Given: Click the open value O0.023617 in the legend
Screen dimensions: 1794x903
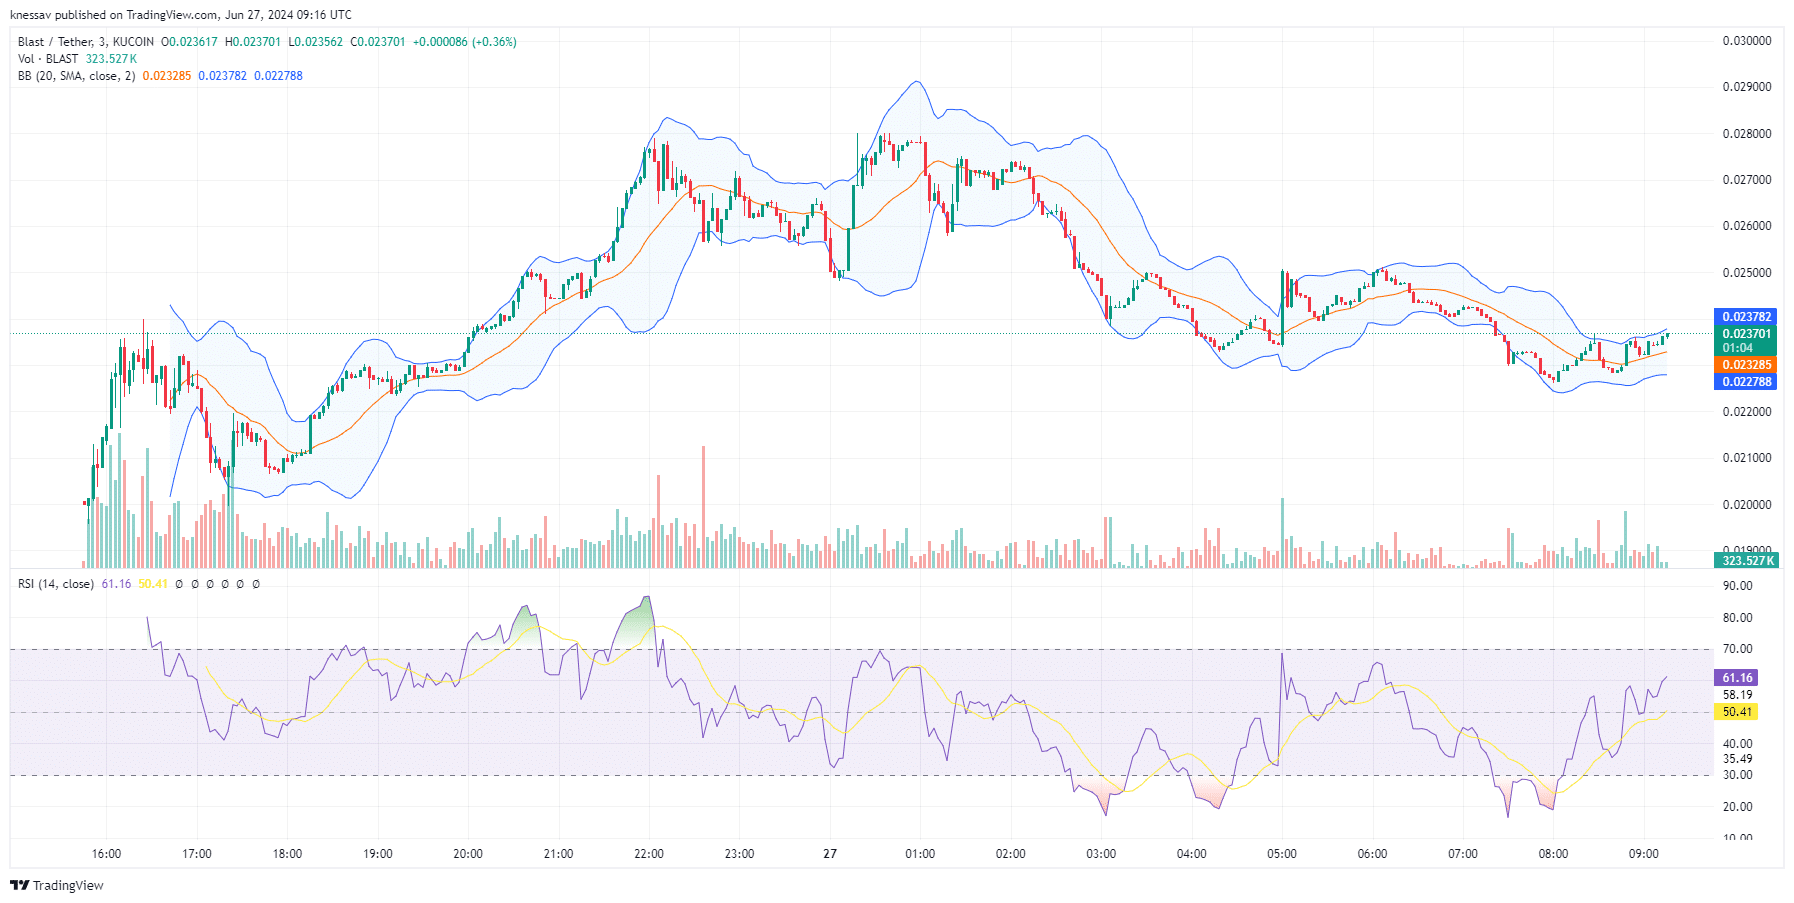Looking at the screenshot, I should coord(189,42).
